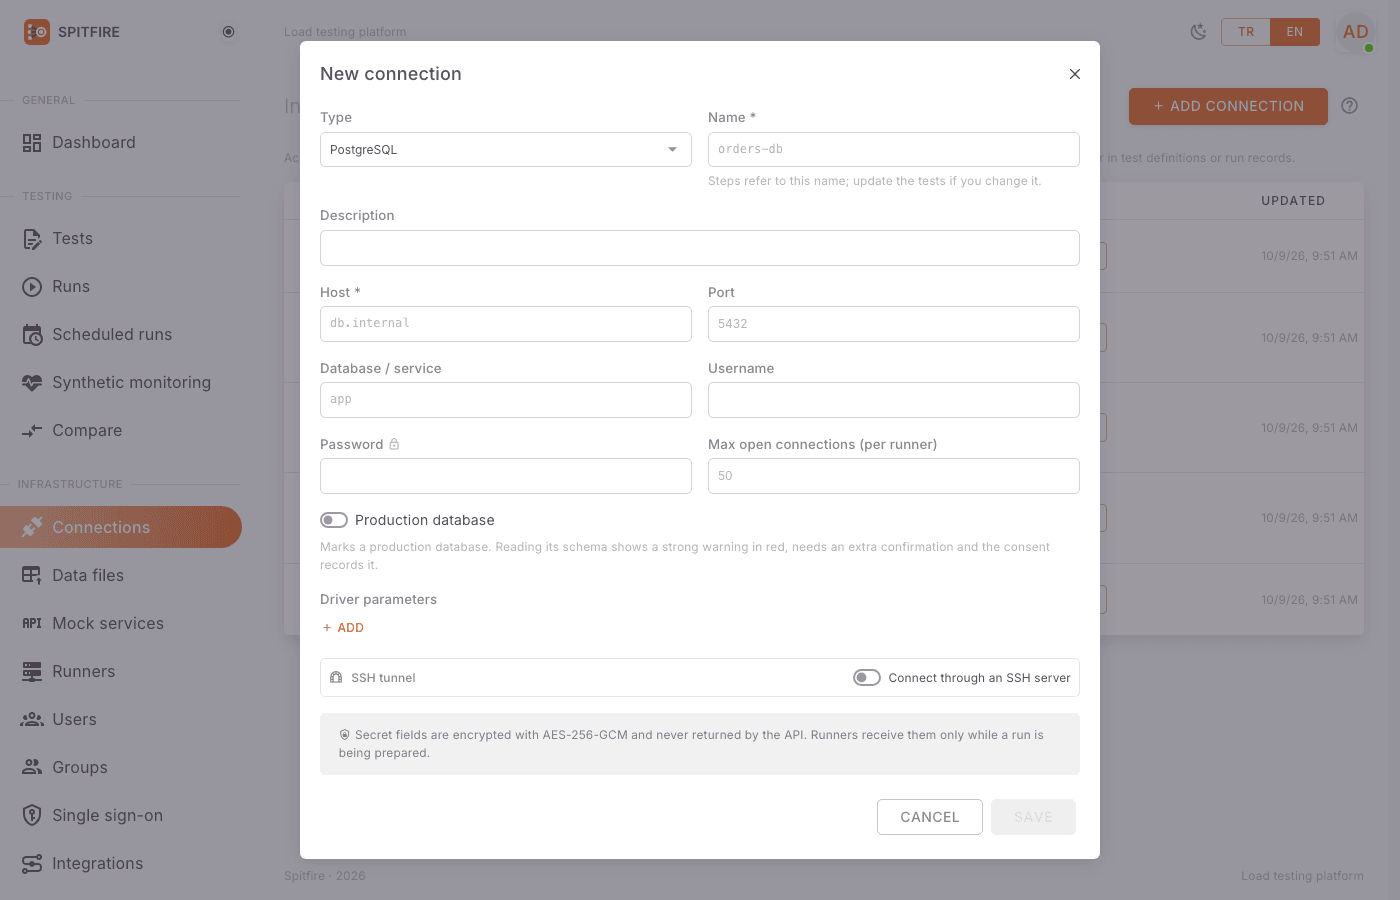Screen dimensions: 1400x900
Task: Click the Database / service field
Action: coord(506,400)
